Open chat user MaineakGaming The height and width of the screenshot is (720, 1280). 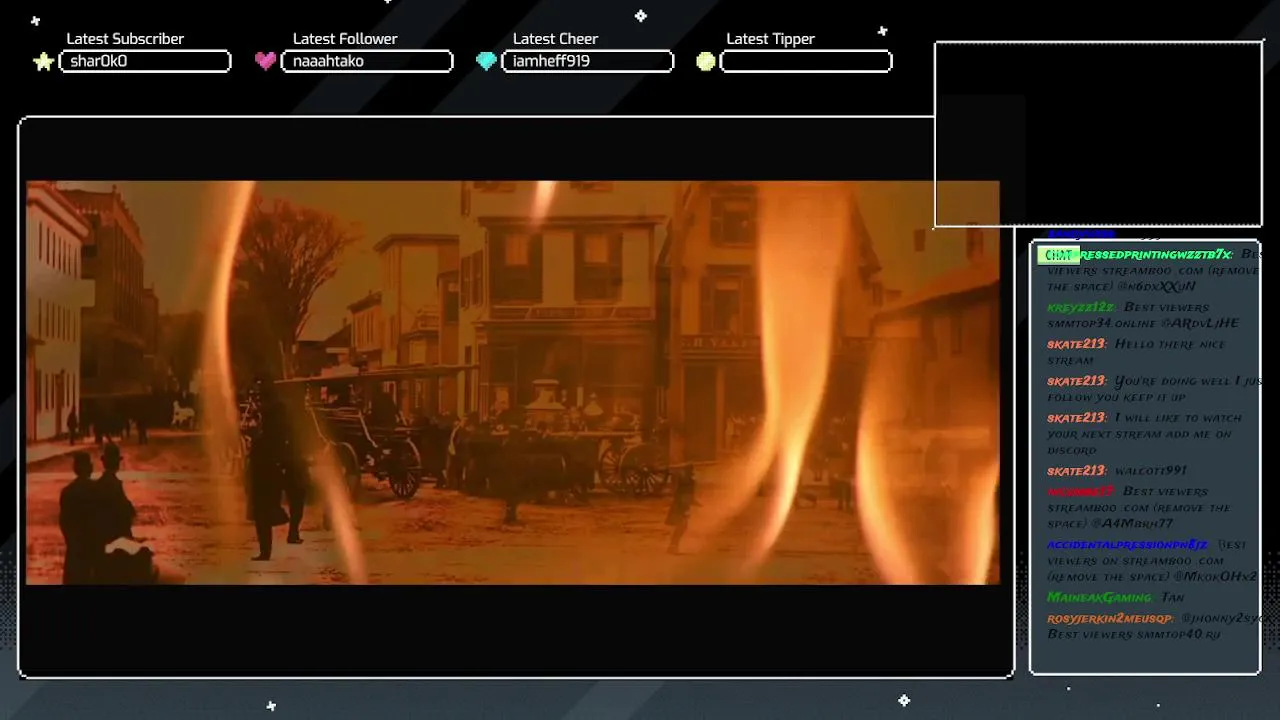pos(1099,598)
